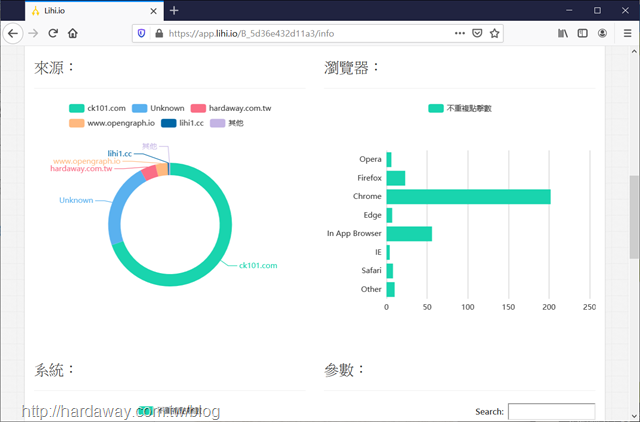Click the scrollbar up arrow

click(633, 51)
